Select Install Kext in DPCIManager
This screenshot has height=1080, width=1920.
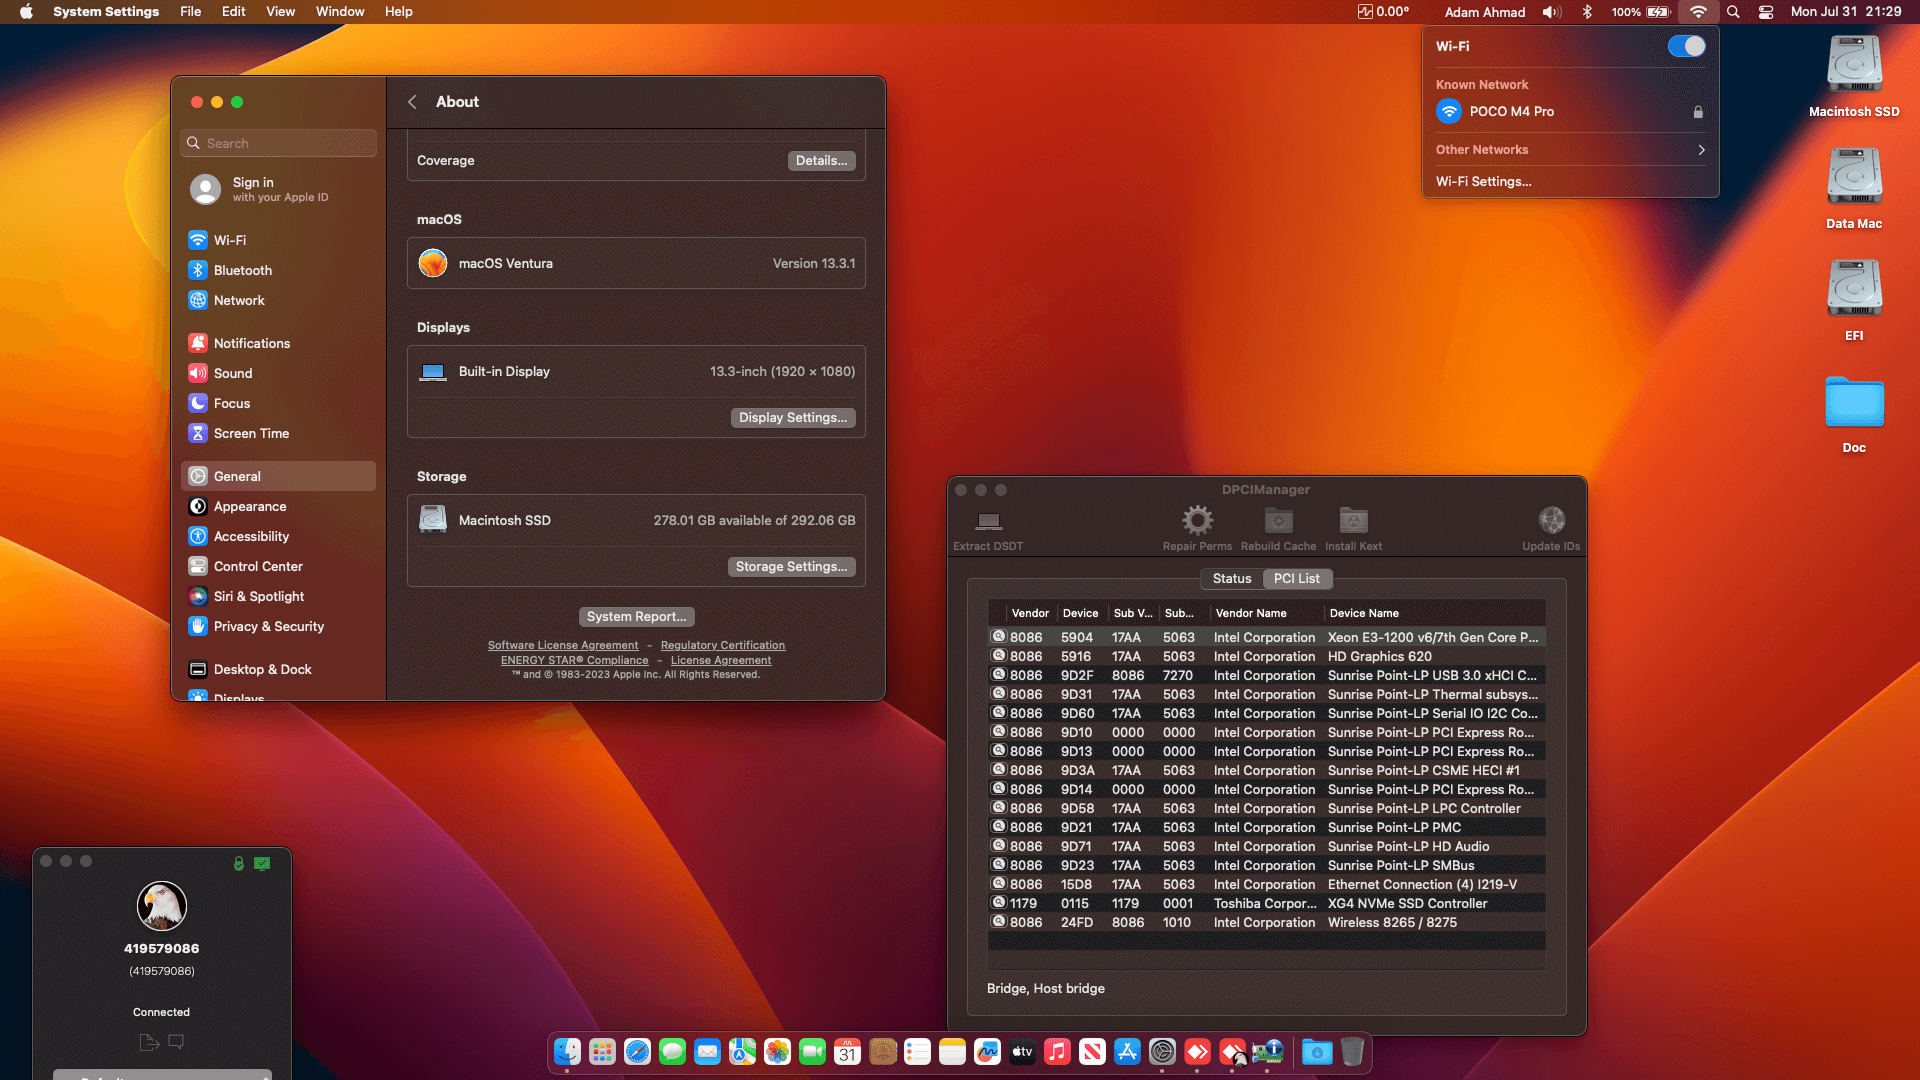[1352, 528]
